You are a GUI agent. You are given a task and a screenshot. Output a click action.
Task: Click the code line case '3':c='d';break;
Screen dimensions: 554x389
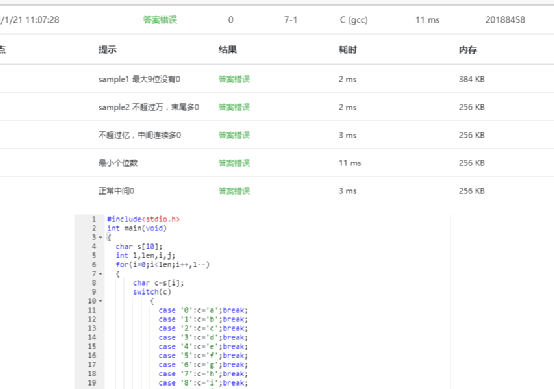click(x=203, y=337)
